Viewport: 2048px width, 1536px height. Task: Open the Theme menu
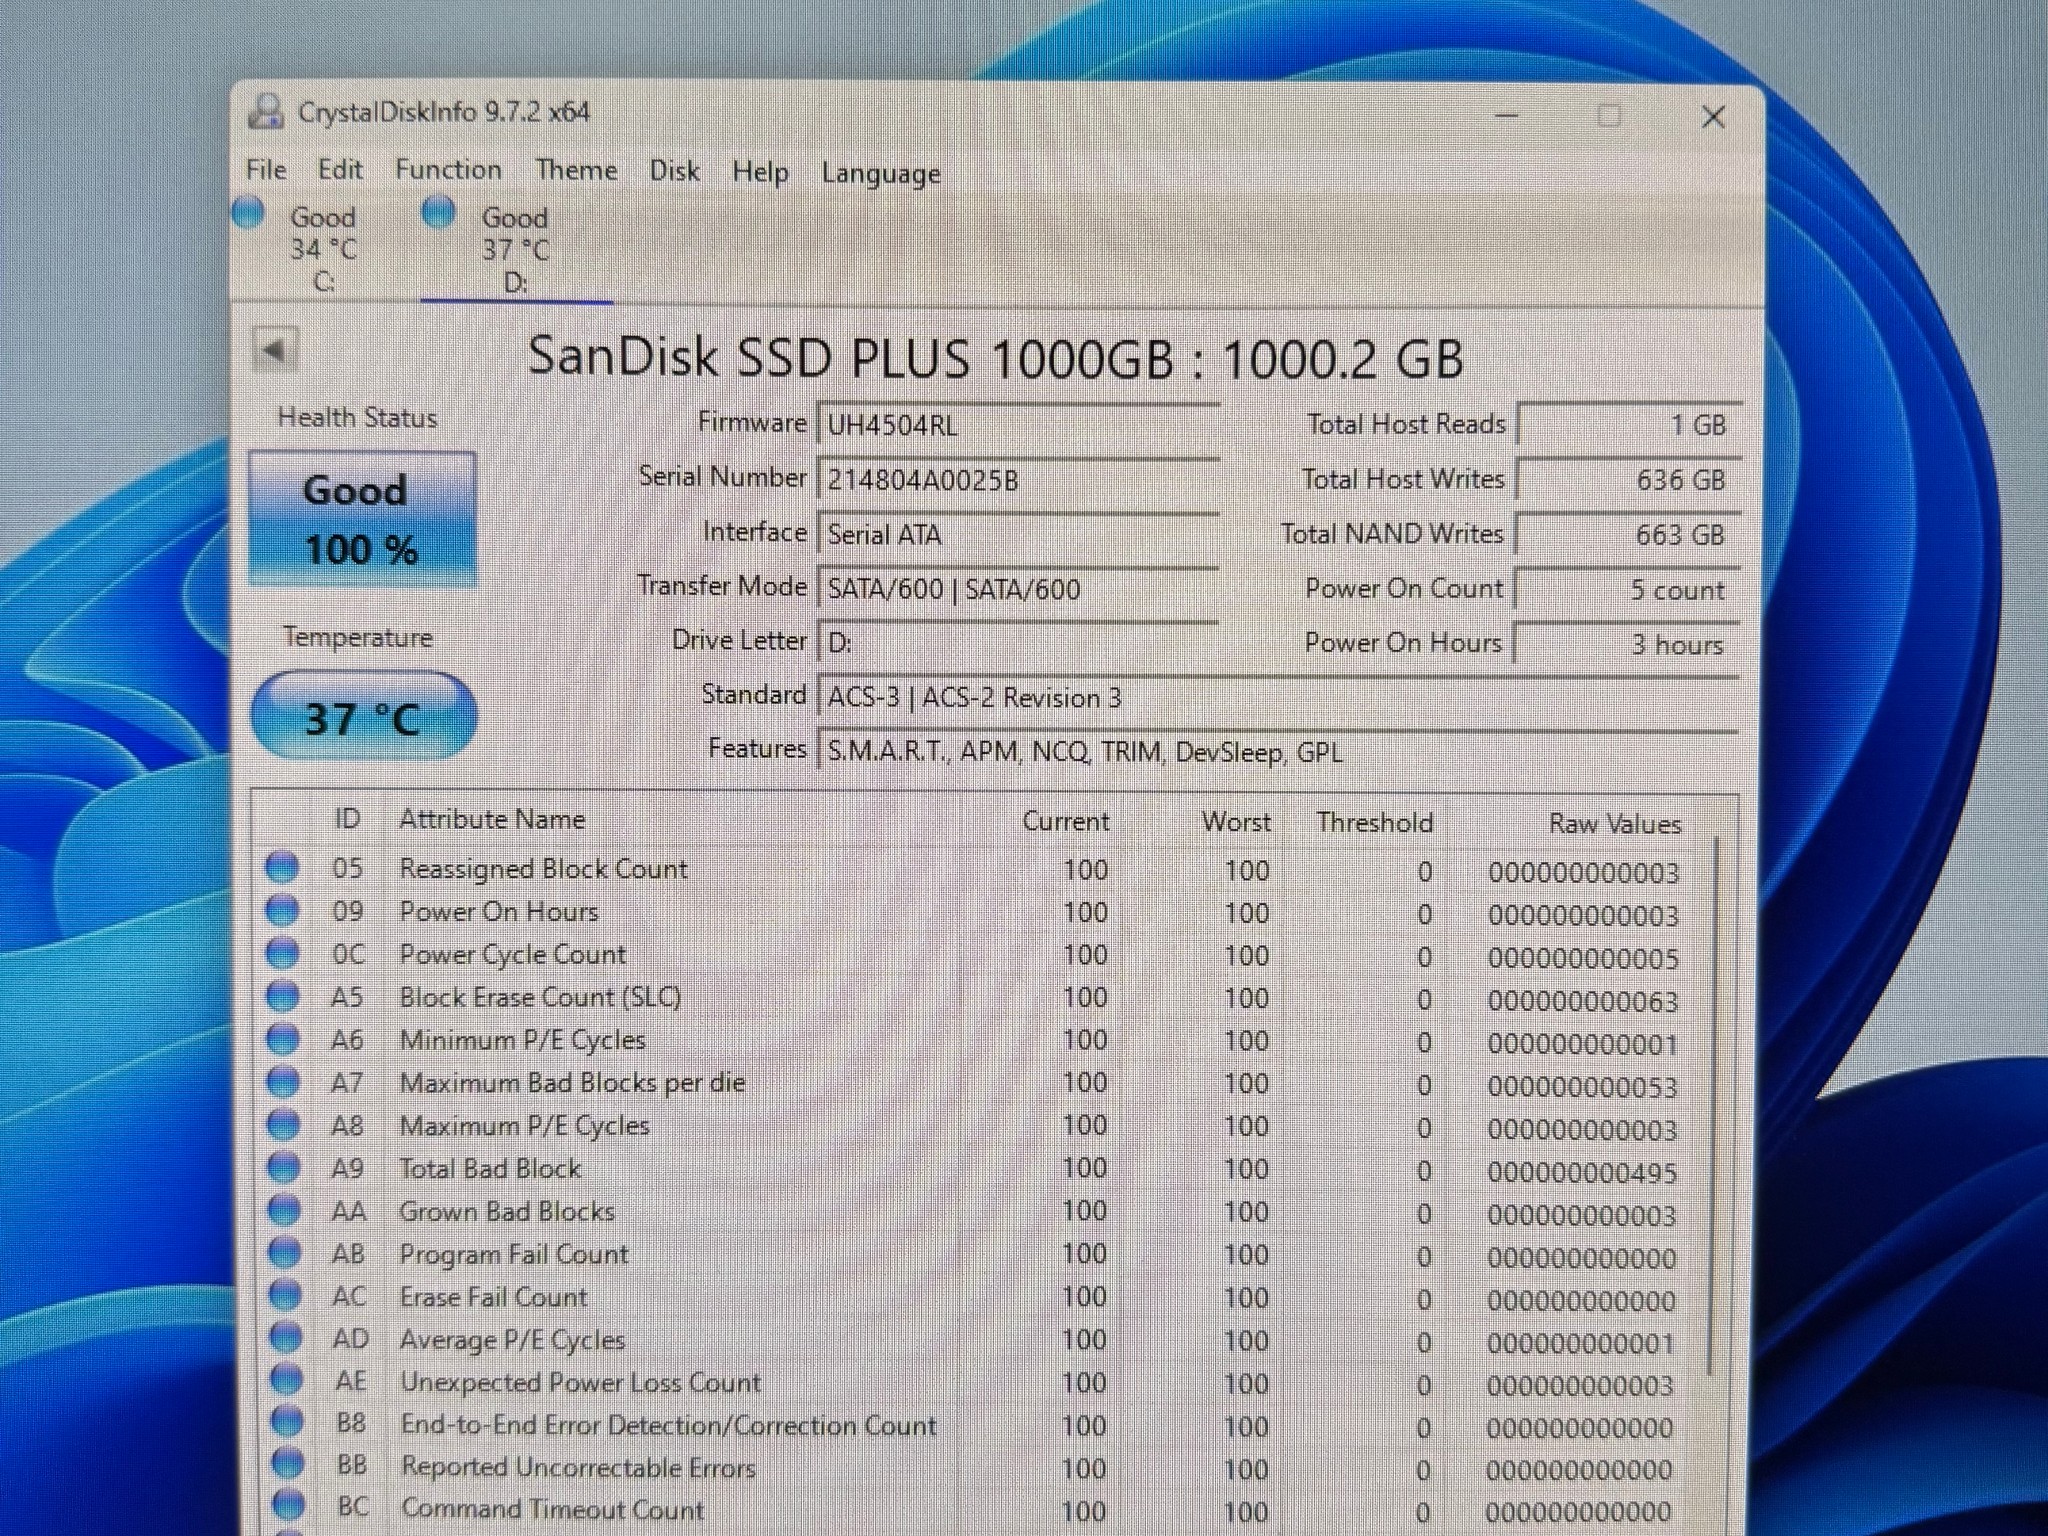pyautogui.click(x=576, y=170)
